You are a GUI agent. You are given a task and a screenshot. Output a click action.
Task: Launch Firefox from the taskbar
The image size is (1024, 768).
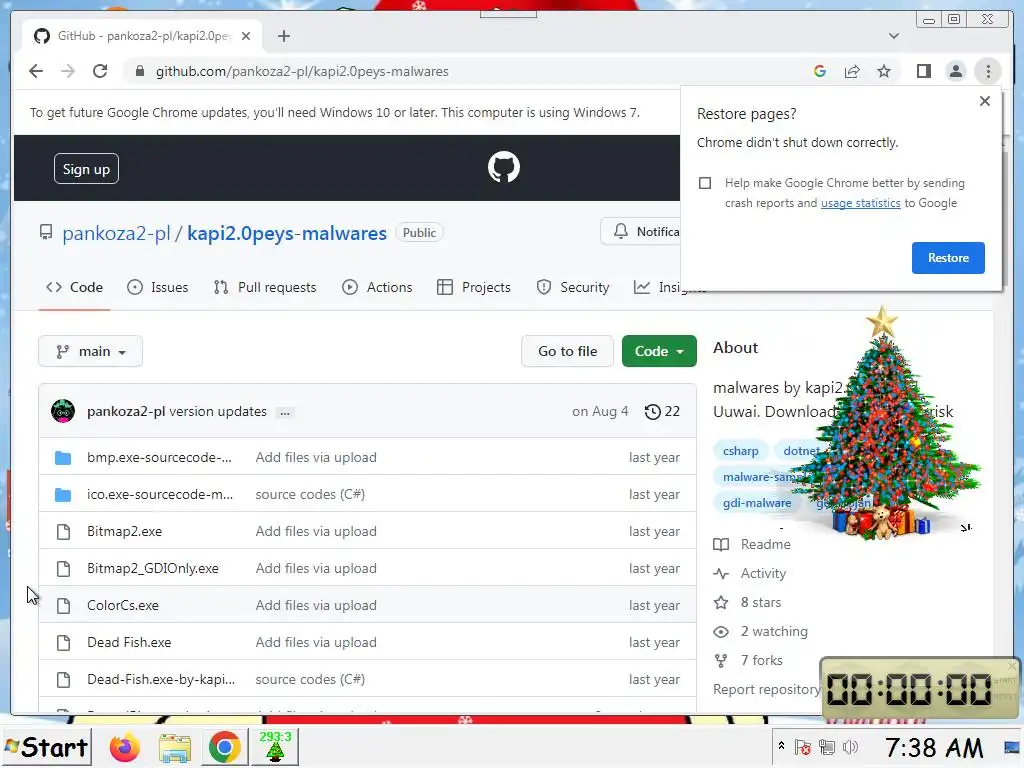point(124,748)
